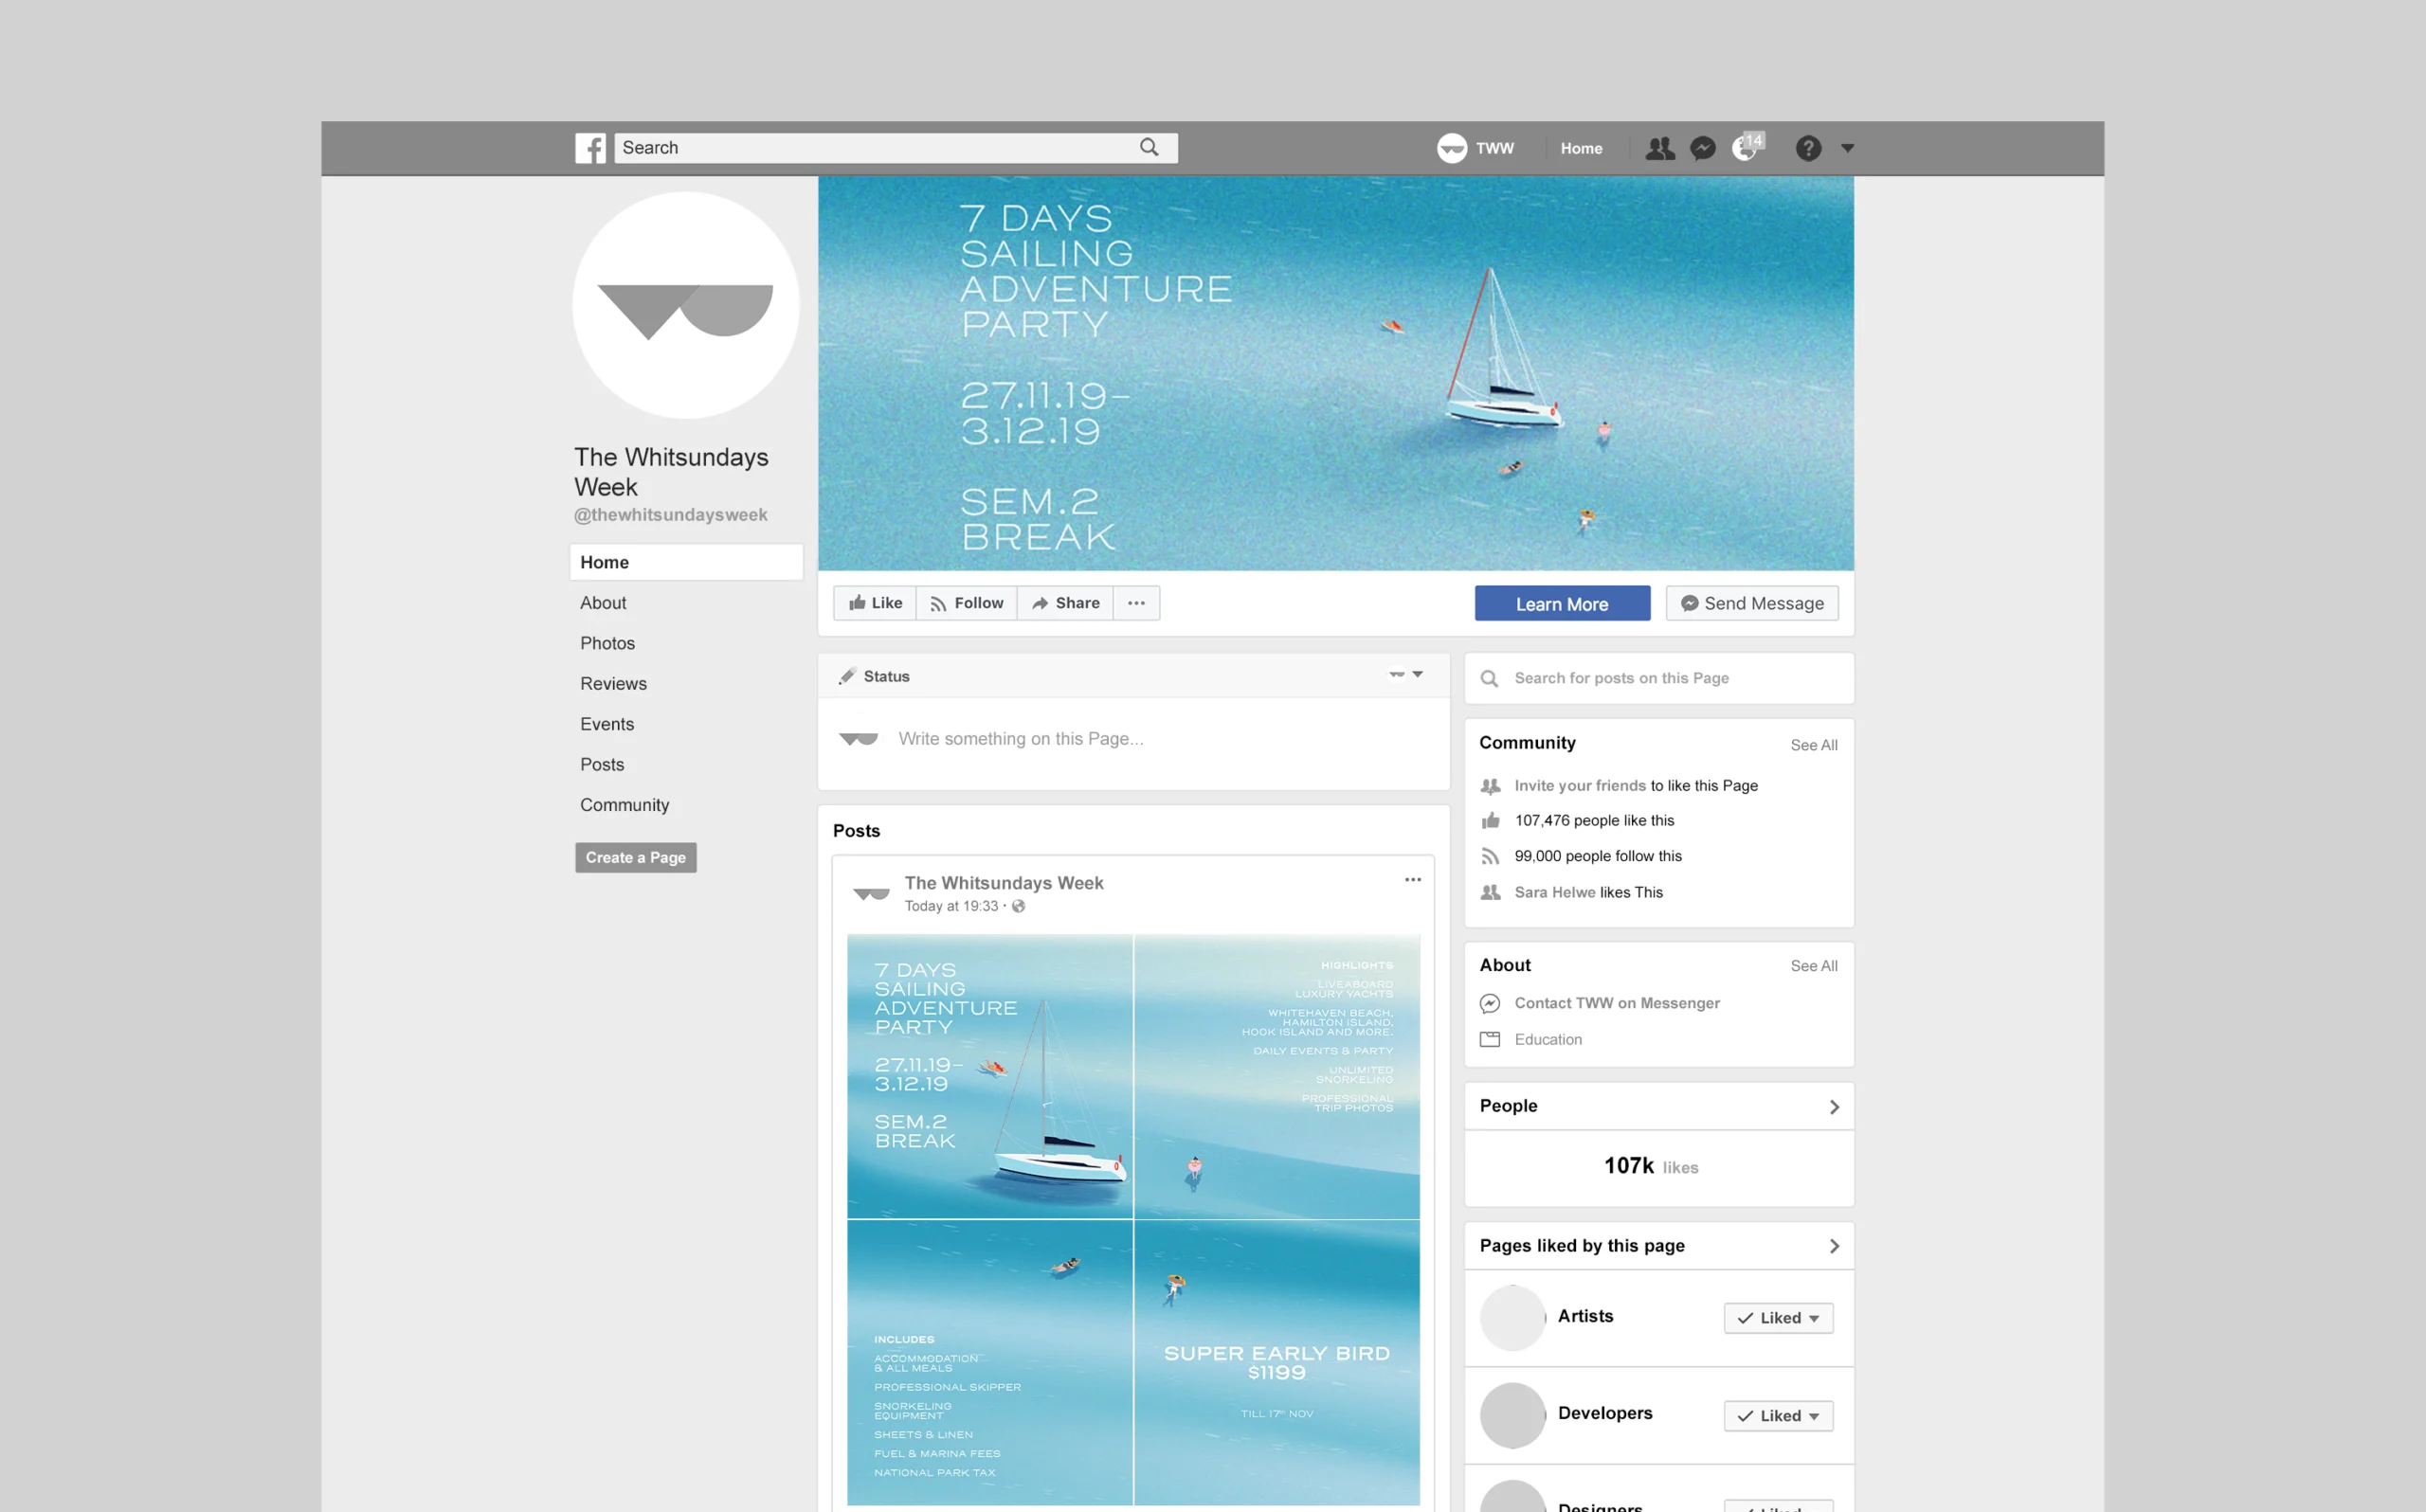Viewport: 2426px width, 1512px height.
Task: Click thumbs-up icon beside 107,476 people
Action: [x=1490, y=821]
